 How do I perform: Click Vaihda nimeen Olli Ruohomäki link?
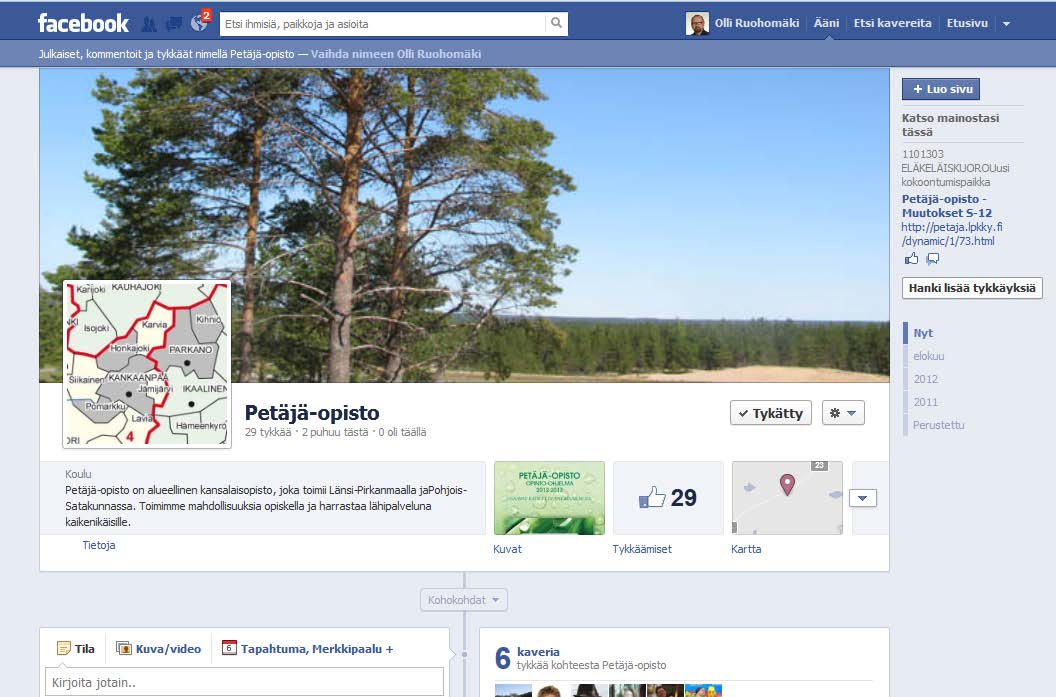point(396,54)
